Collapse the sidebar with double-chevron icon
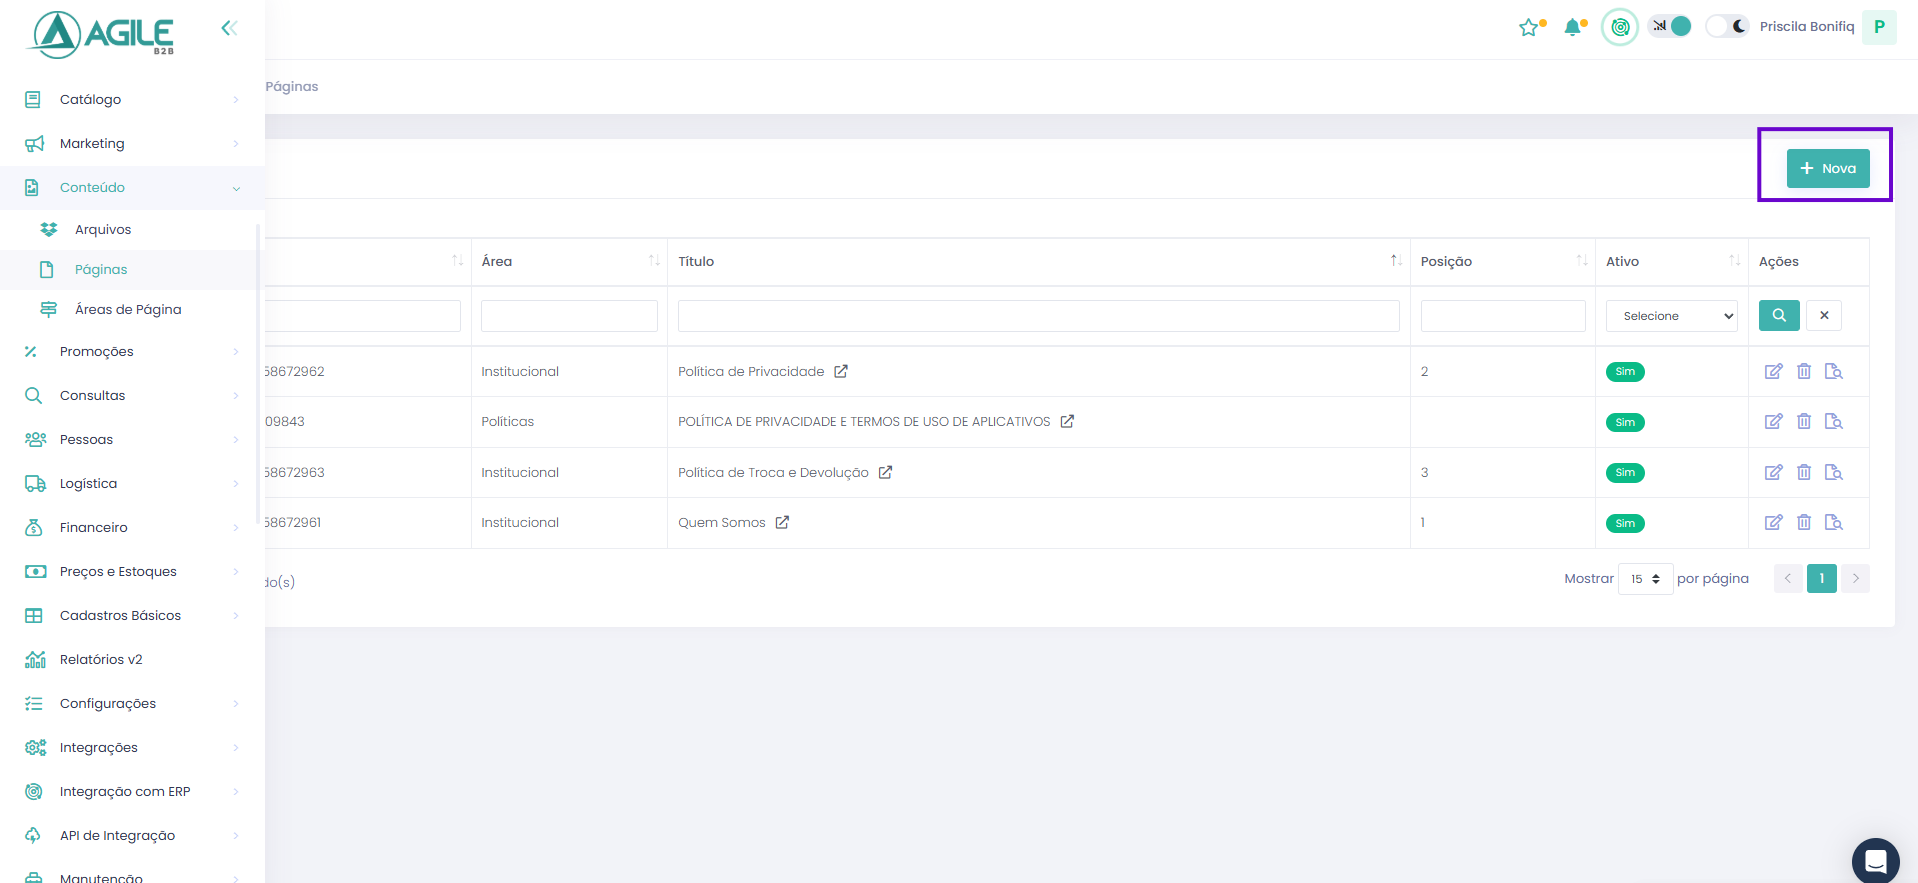The width and height of the screenshot is (1918, 883). pos(229,28)
